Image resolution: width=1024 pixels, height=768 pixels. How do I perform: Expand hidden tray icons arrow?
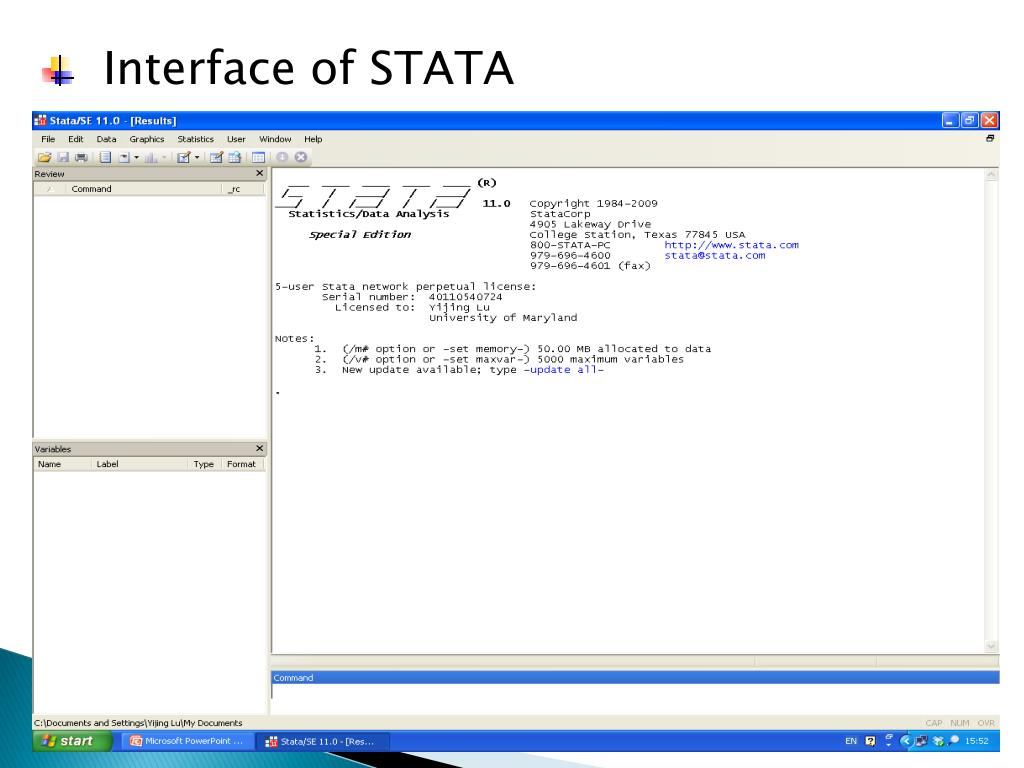click(x=906, y=741)
